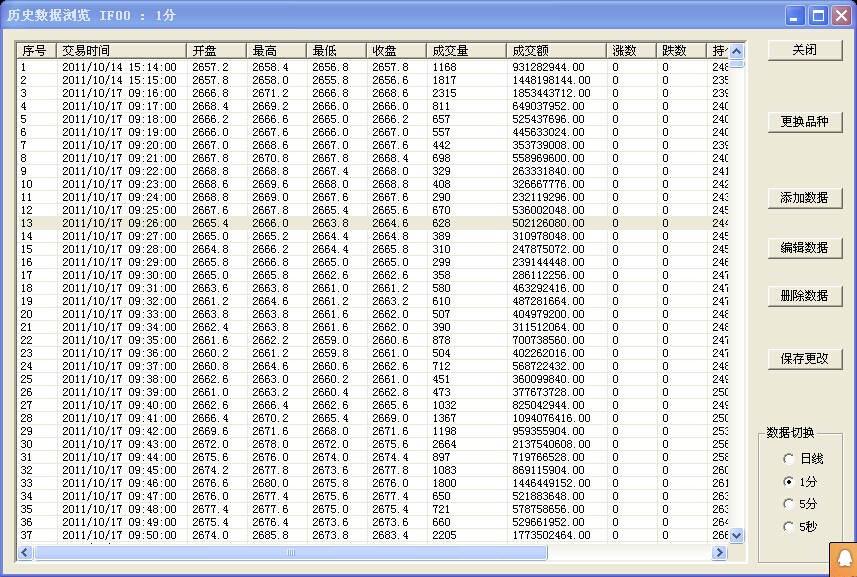Image resolution: width=857 pixels, height=577 pixels.
Task: Click the 编辑数据 button
Action: click(x=805, y=248)
